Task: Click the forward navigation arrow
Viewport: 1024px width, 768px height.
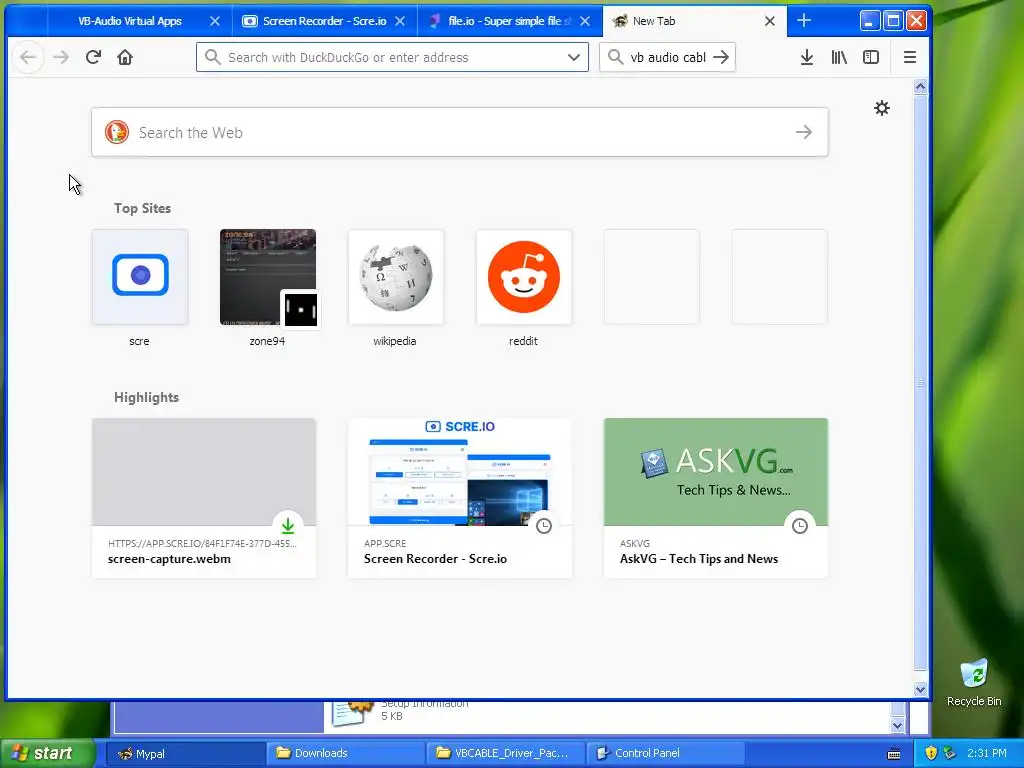Action: click(61, 57)
